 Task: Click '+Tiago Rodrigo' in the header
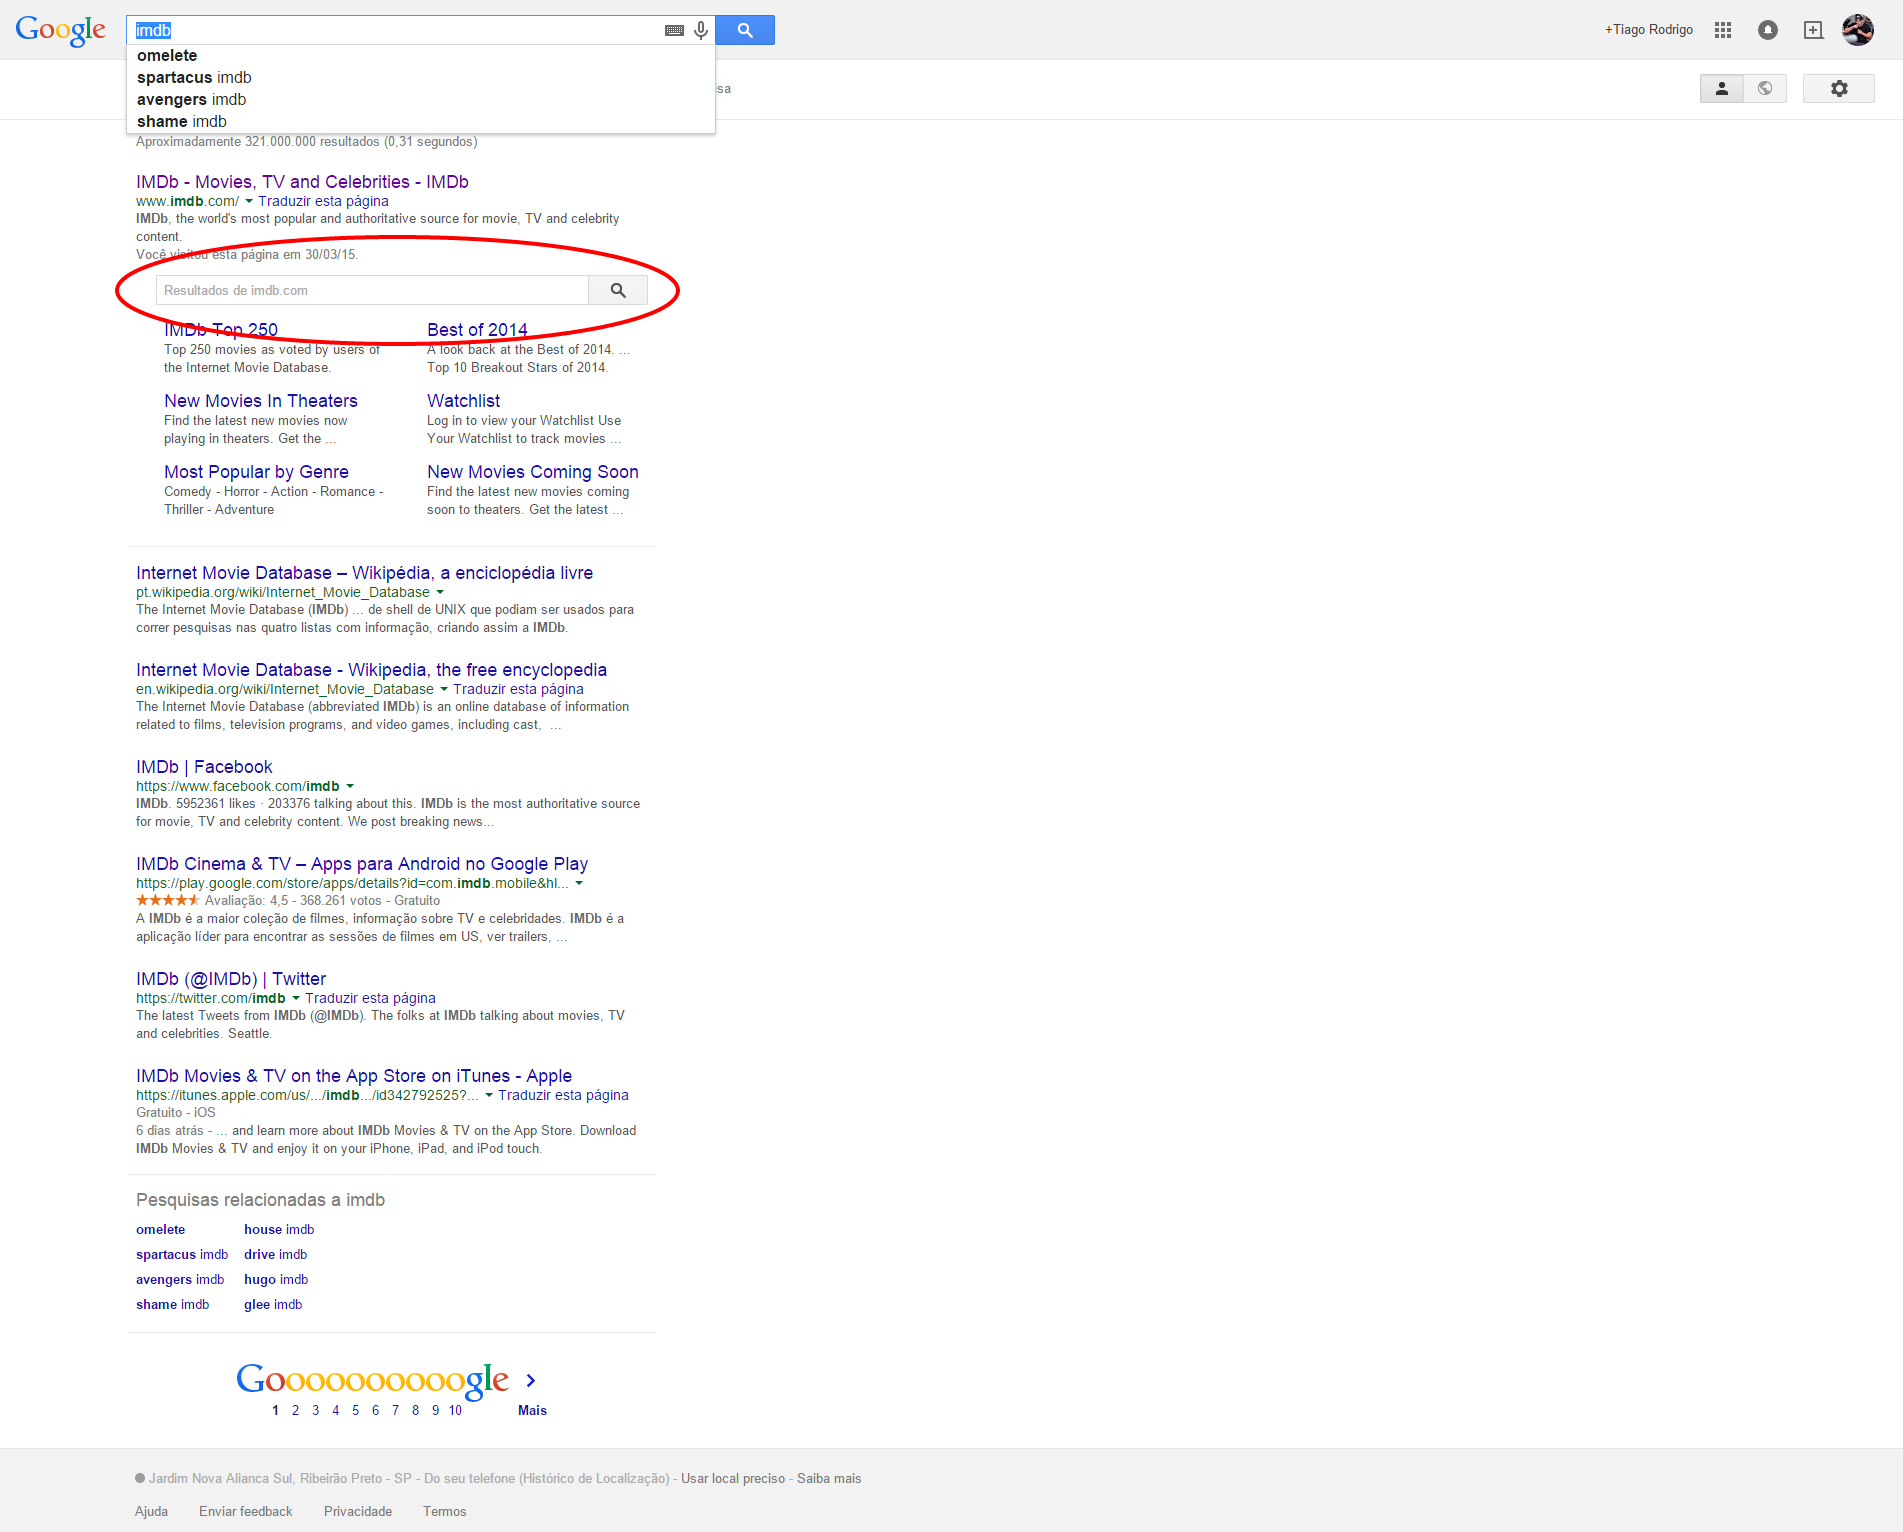[1649, 30]
